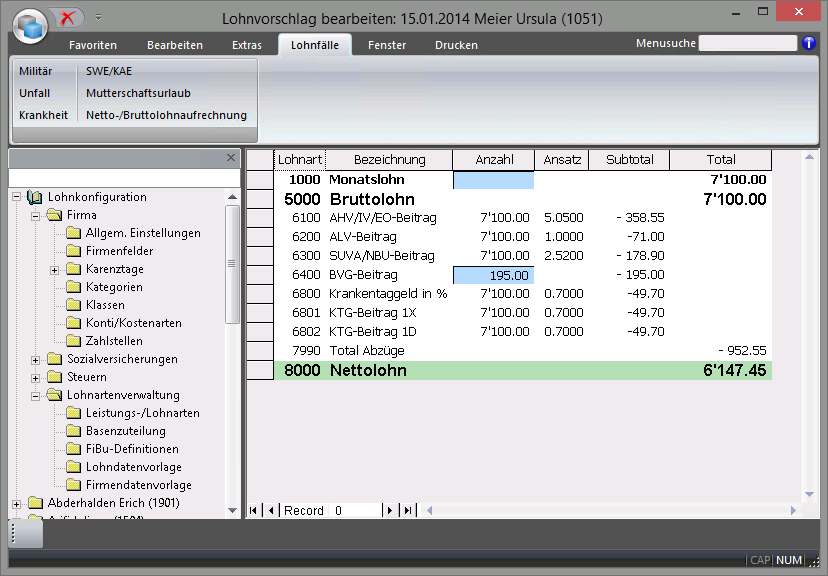Image resolution: width=828 pixels, height=576 pixels.
Task: Open Netto-/Bruttolohnaufrechnung
Action: [x=166, y=115]
